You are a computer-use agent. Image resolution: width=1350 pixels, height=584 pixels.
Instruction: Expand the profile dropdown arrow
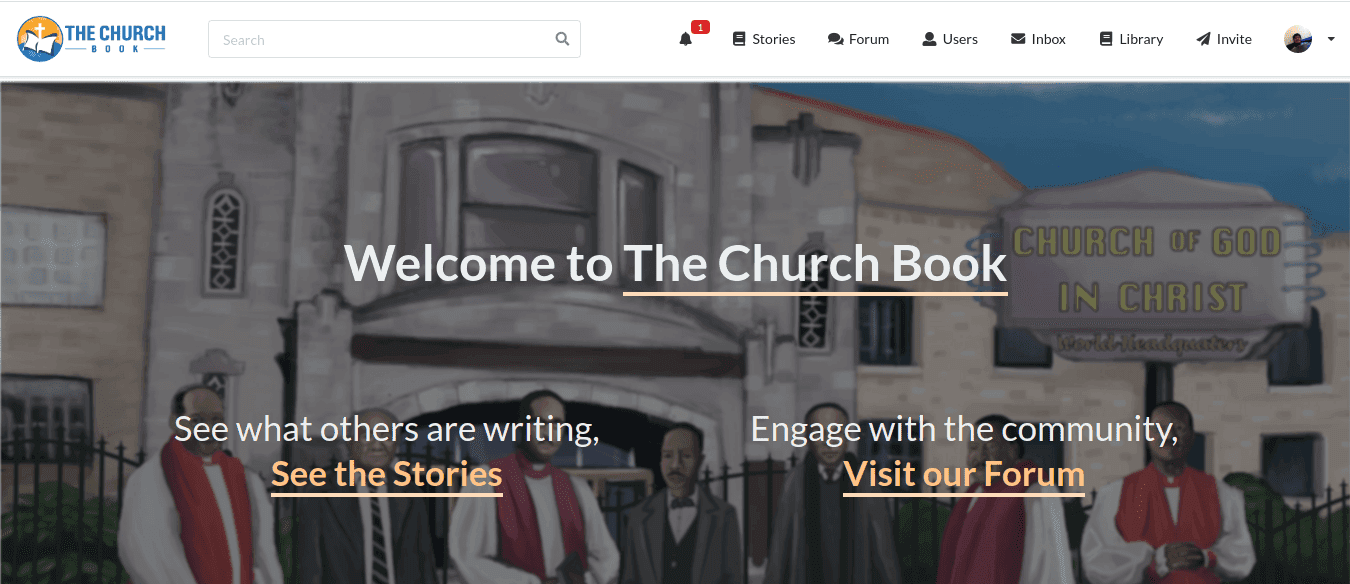[1331, 40]
